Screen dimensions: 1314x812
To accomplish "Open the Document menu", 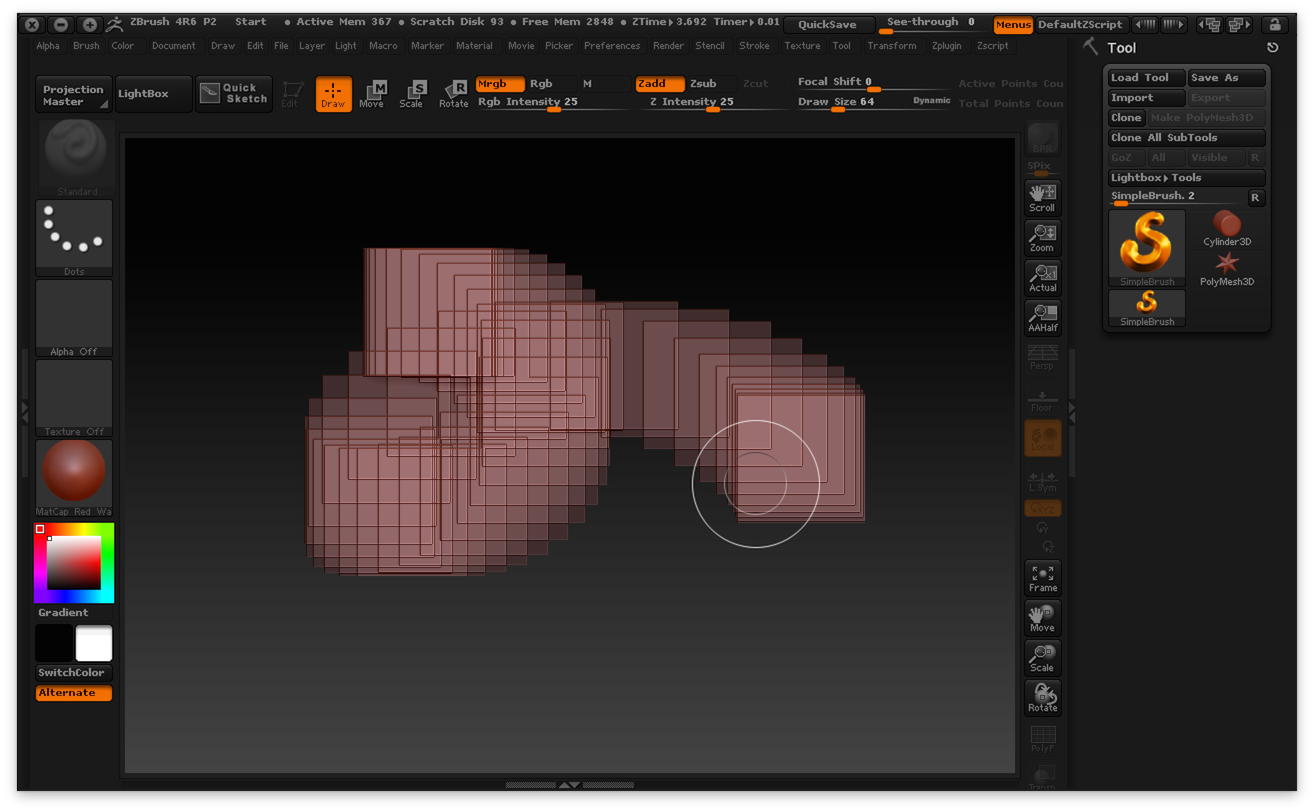I will click(x=174, y=46).
